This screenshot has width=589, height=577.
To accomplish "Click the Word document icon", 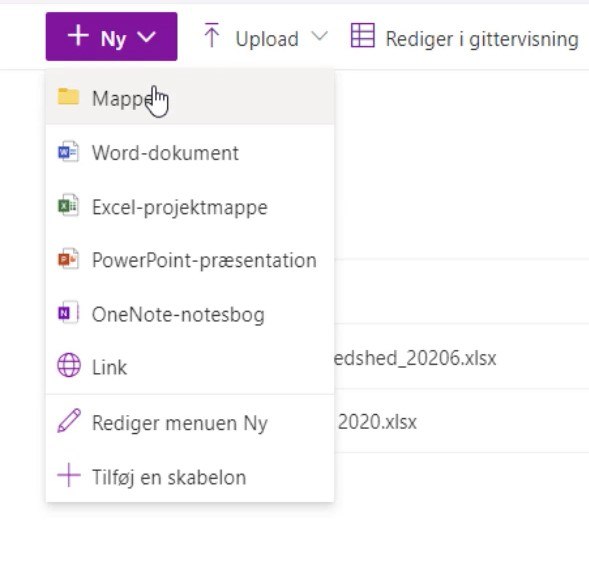I will point(68,152).
